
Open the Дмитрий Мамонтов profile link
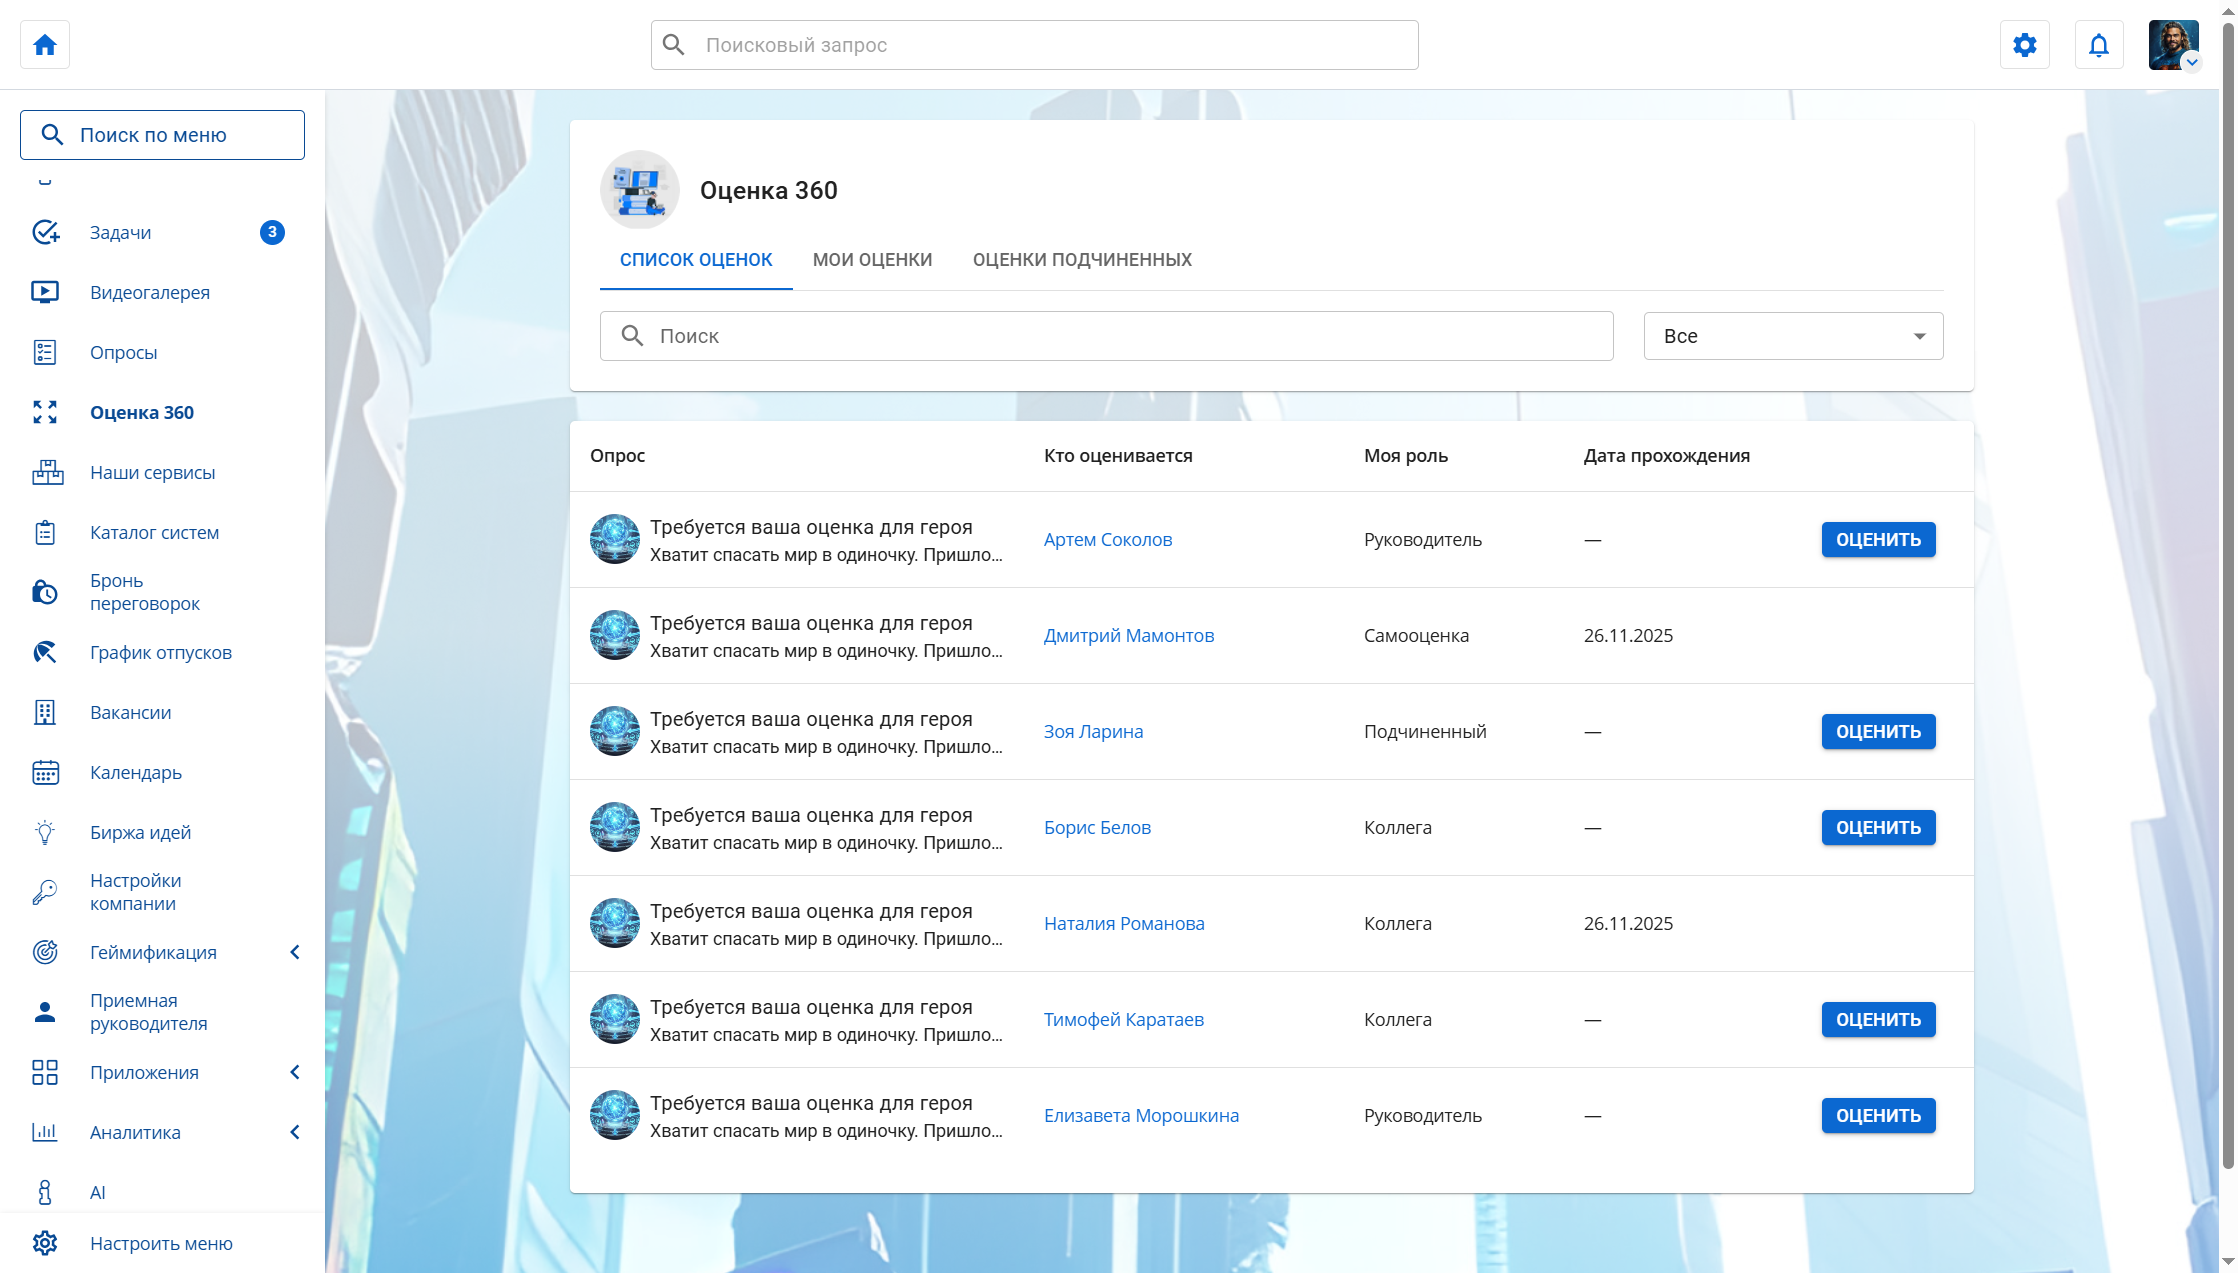1128,636
